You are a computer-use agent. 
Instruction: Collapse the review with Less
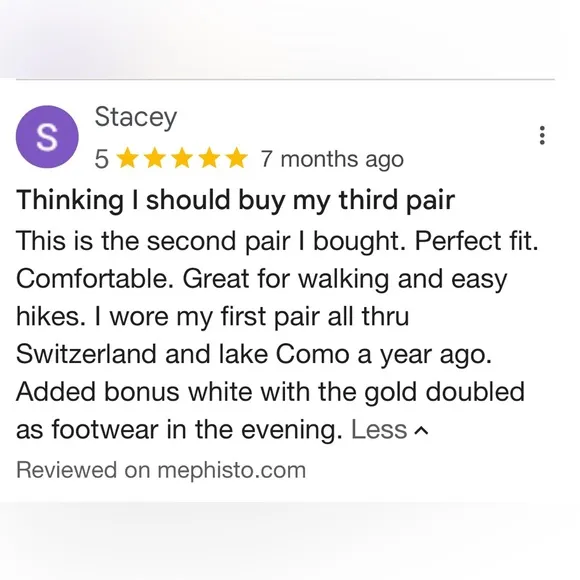[x=379, y=429]
